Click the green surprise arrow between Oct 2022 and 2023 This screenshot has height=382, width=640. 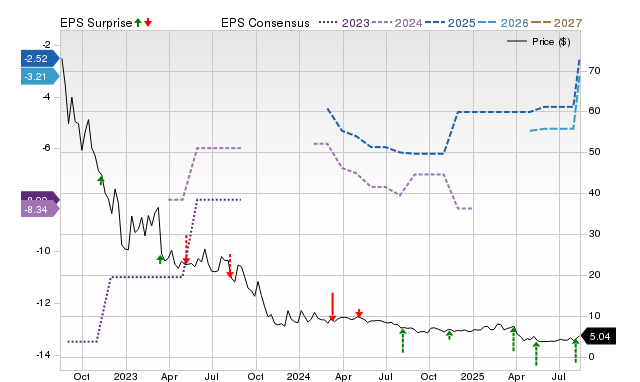click(101, 180)
